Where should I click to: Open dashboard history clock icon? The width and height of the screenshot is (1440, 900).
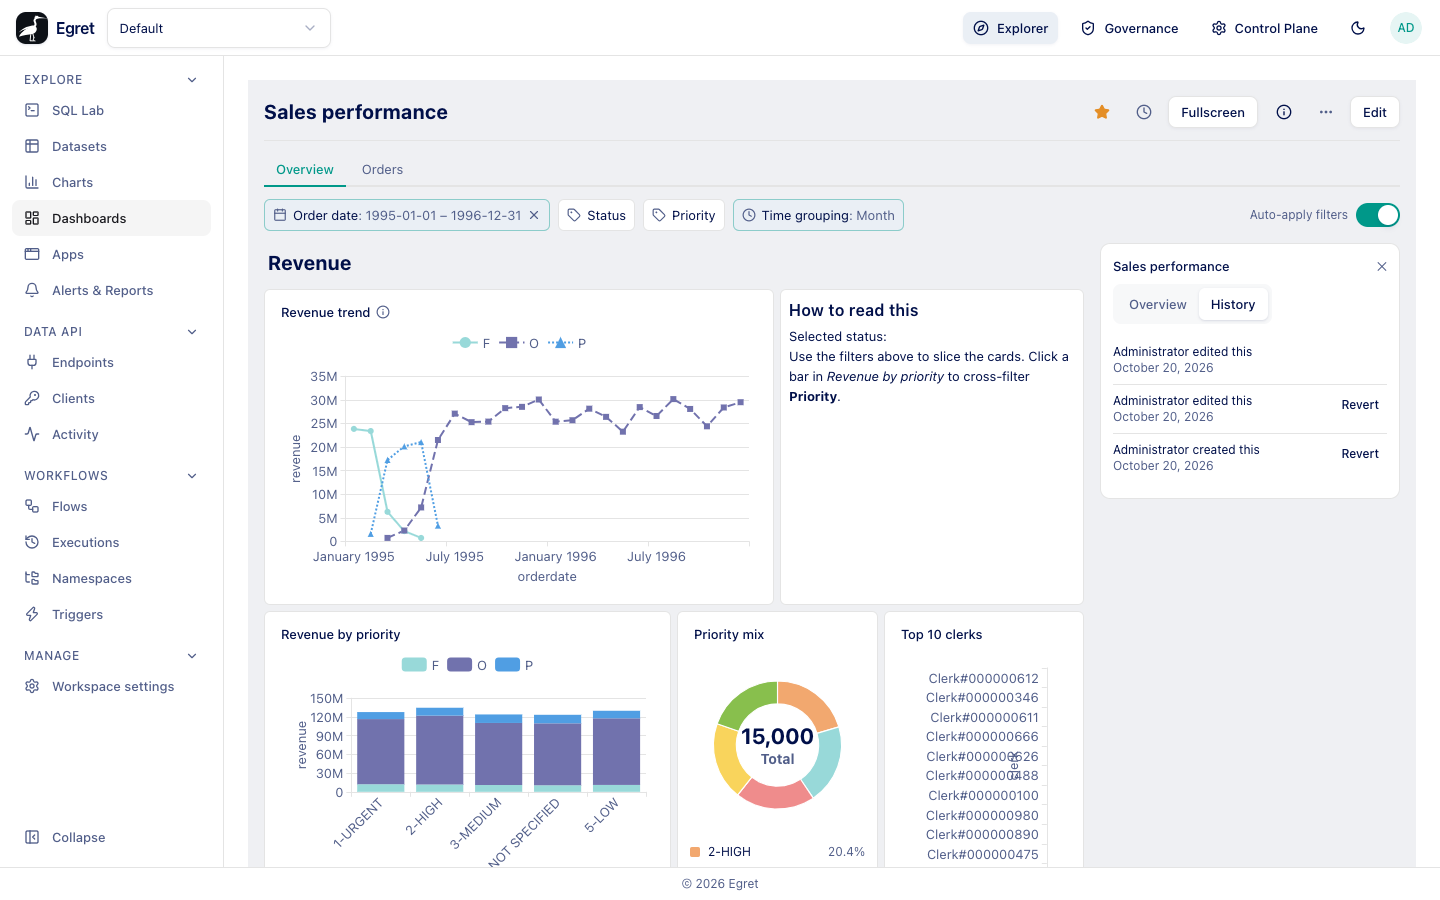[1144, 112]
